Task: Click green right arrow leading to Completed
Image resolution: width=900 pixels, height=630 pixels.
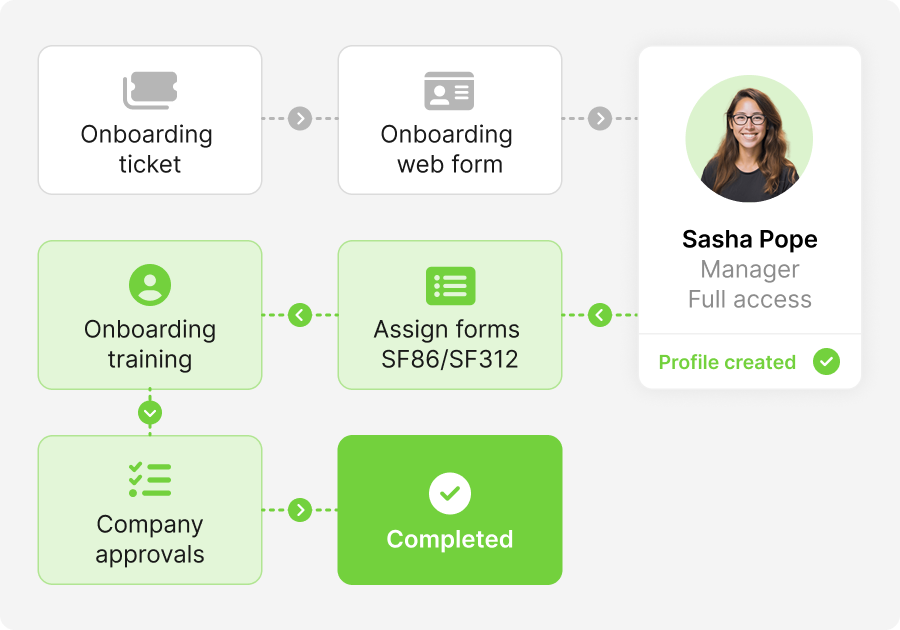Action: [300, 510]
